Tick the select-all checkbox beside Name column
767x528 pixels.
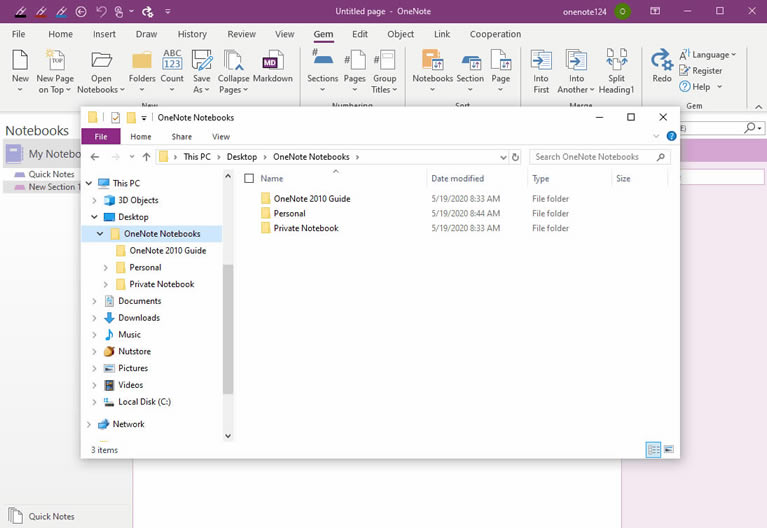[x=249, y=179]
